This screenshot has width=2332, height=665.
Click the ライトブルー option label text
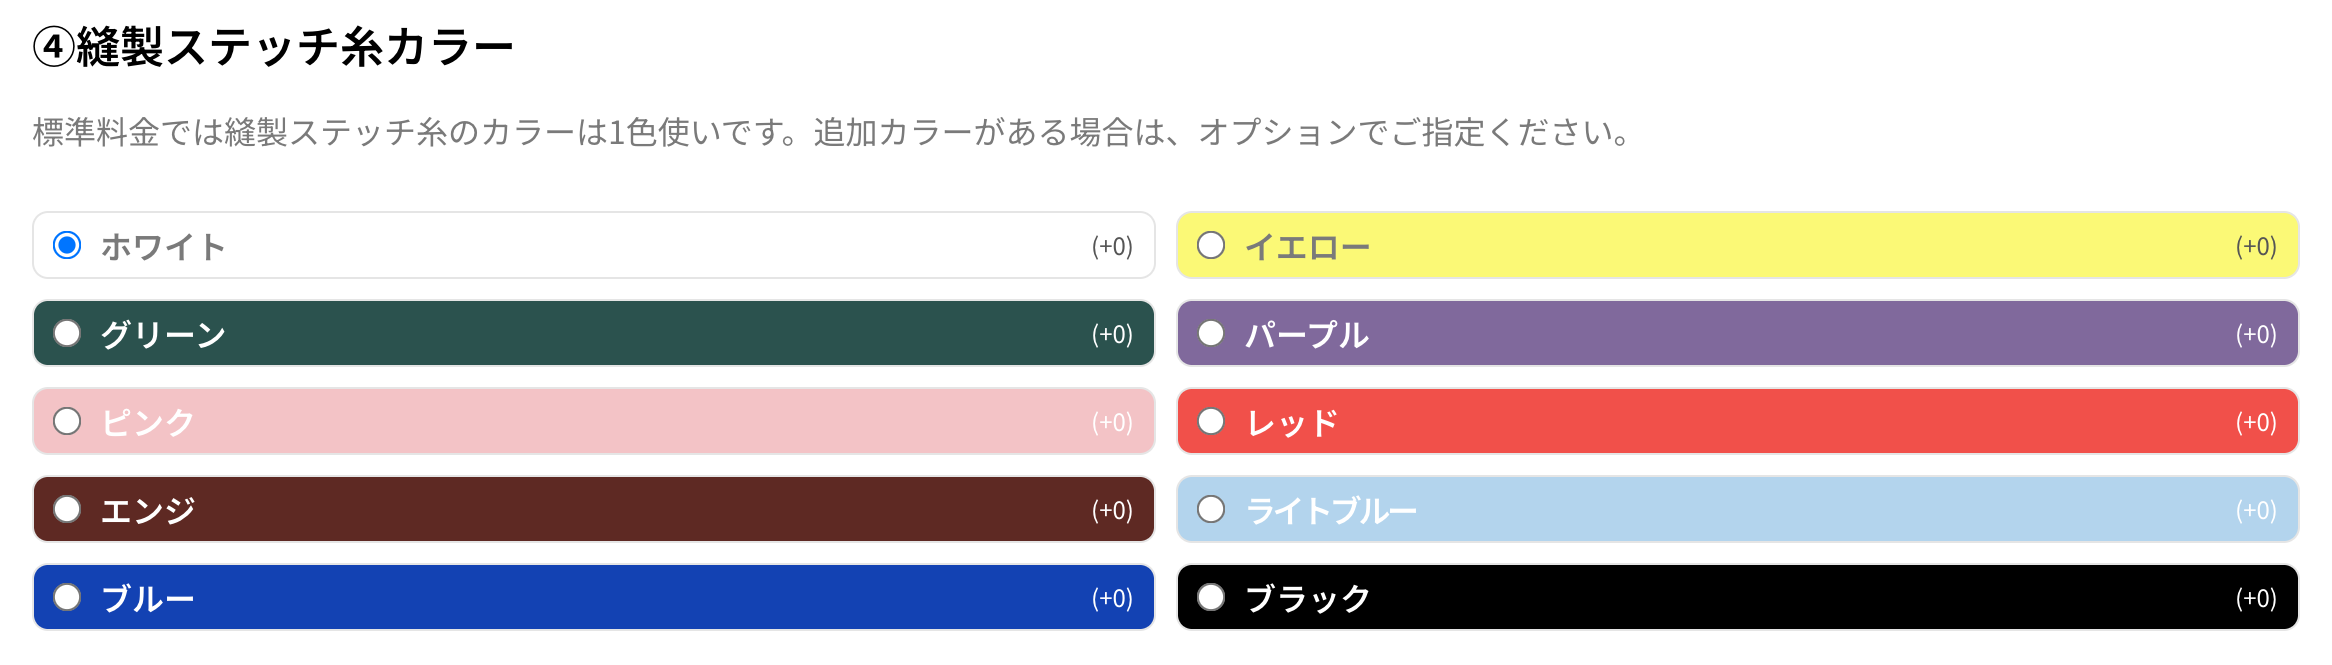tap(1331, 511)
